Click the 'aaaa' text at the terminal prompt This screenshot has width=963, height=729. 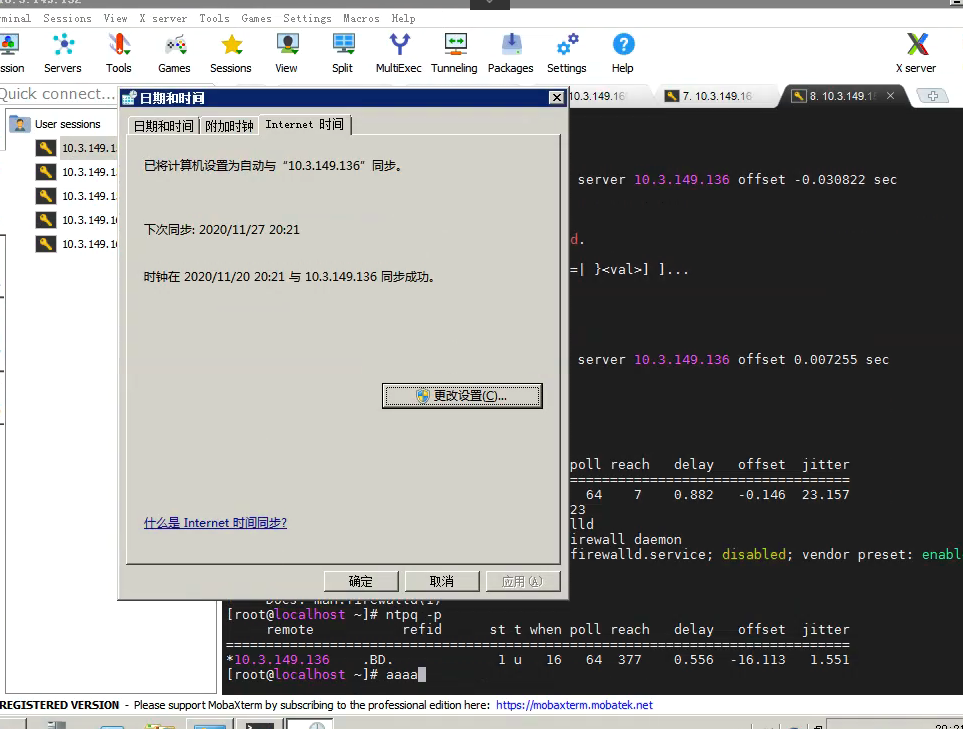(402, 674)
